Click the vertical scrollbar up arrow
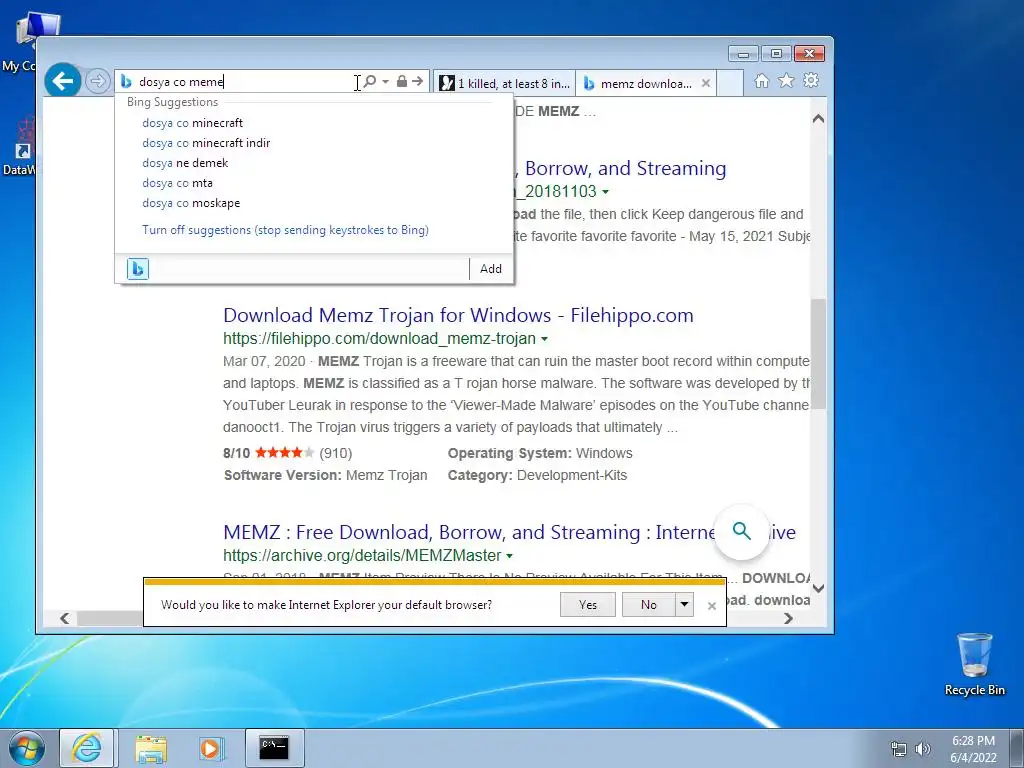The image size is (1024, 768). 818,119
